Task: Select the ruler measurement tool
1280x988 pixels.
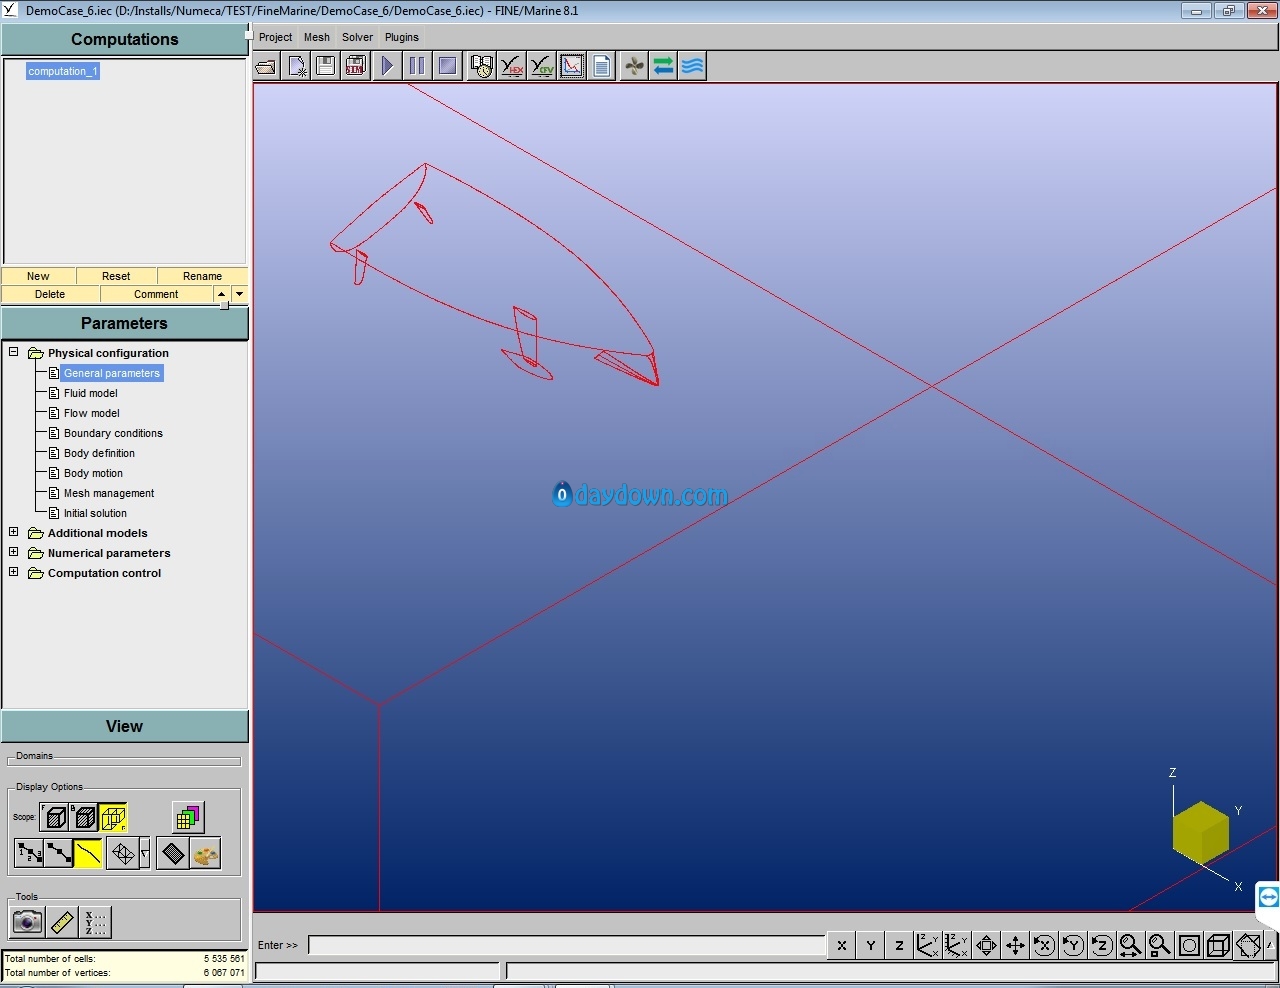Action: point(62,921)
